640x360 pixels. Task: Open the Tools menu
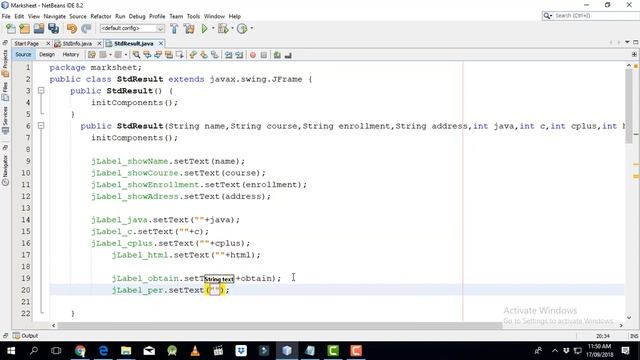(193, 16)
